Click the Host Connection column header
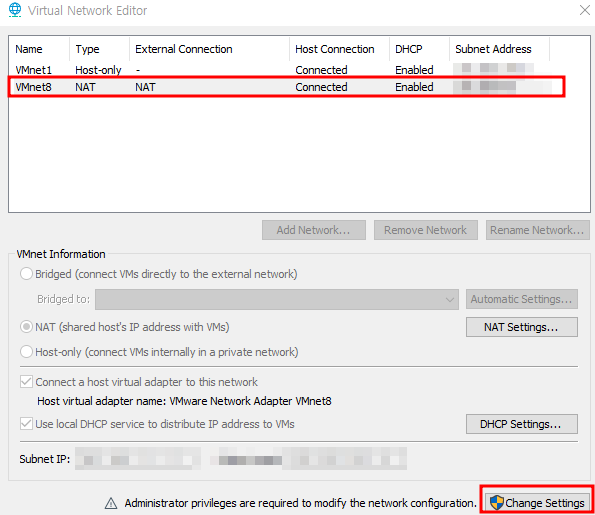The width and height of the screenshot is (595, 515). (340, 49)
